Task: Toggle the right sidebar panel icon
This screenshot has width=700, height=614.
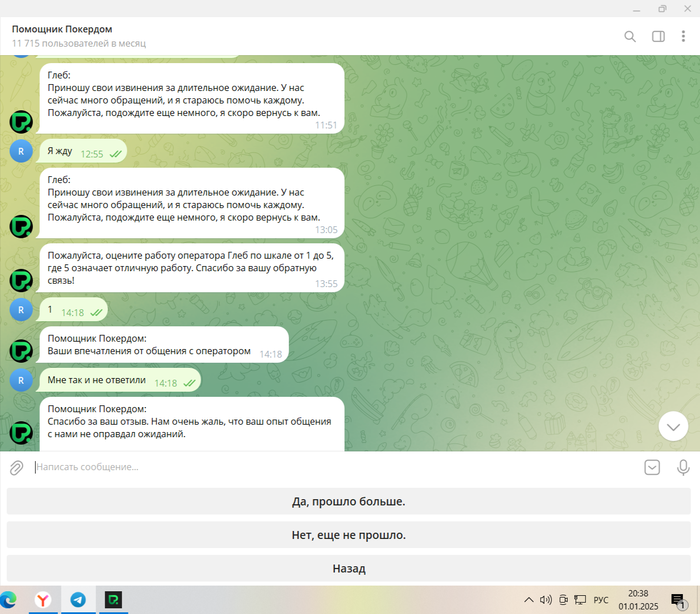Action: click(658, 36)
